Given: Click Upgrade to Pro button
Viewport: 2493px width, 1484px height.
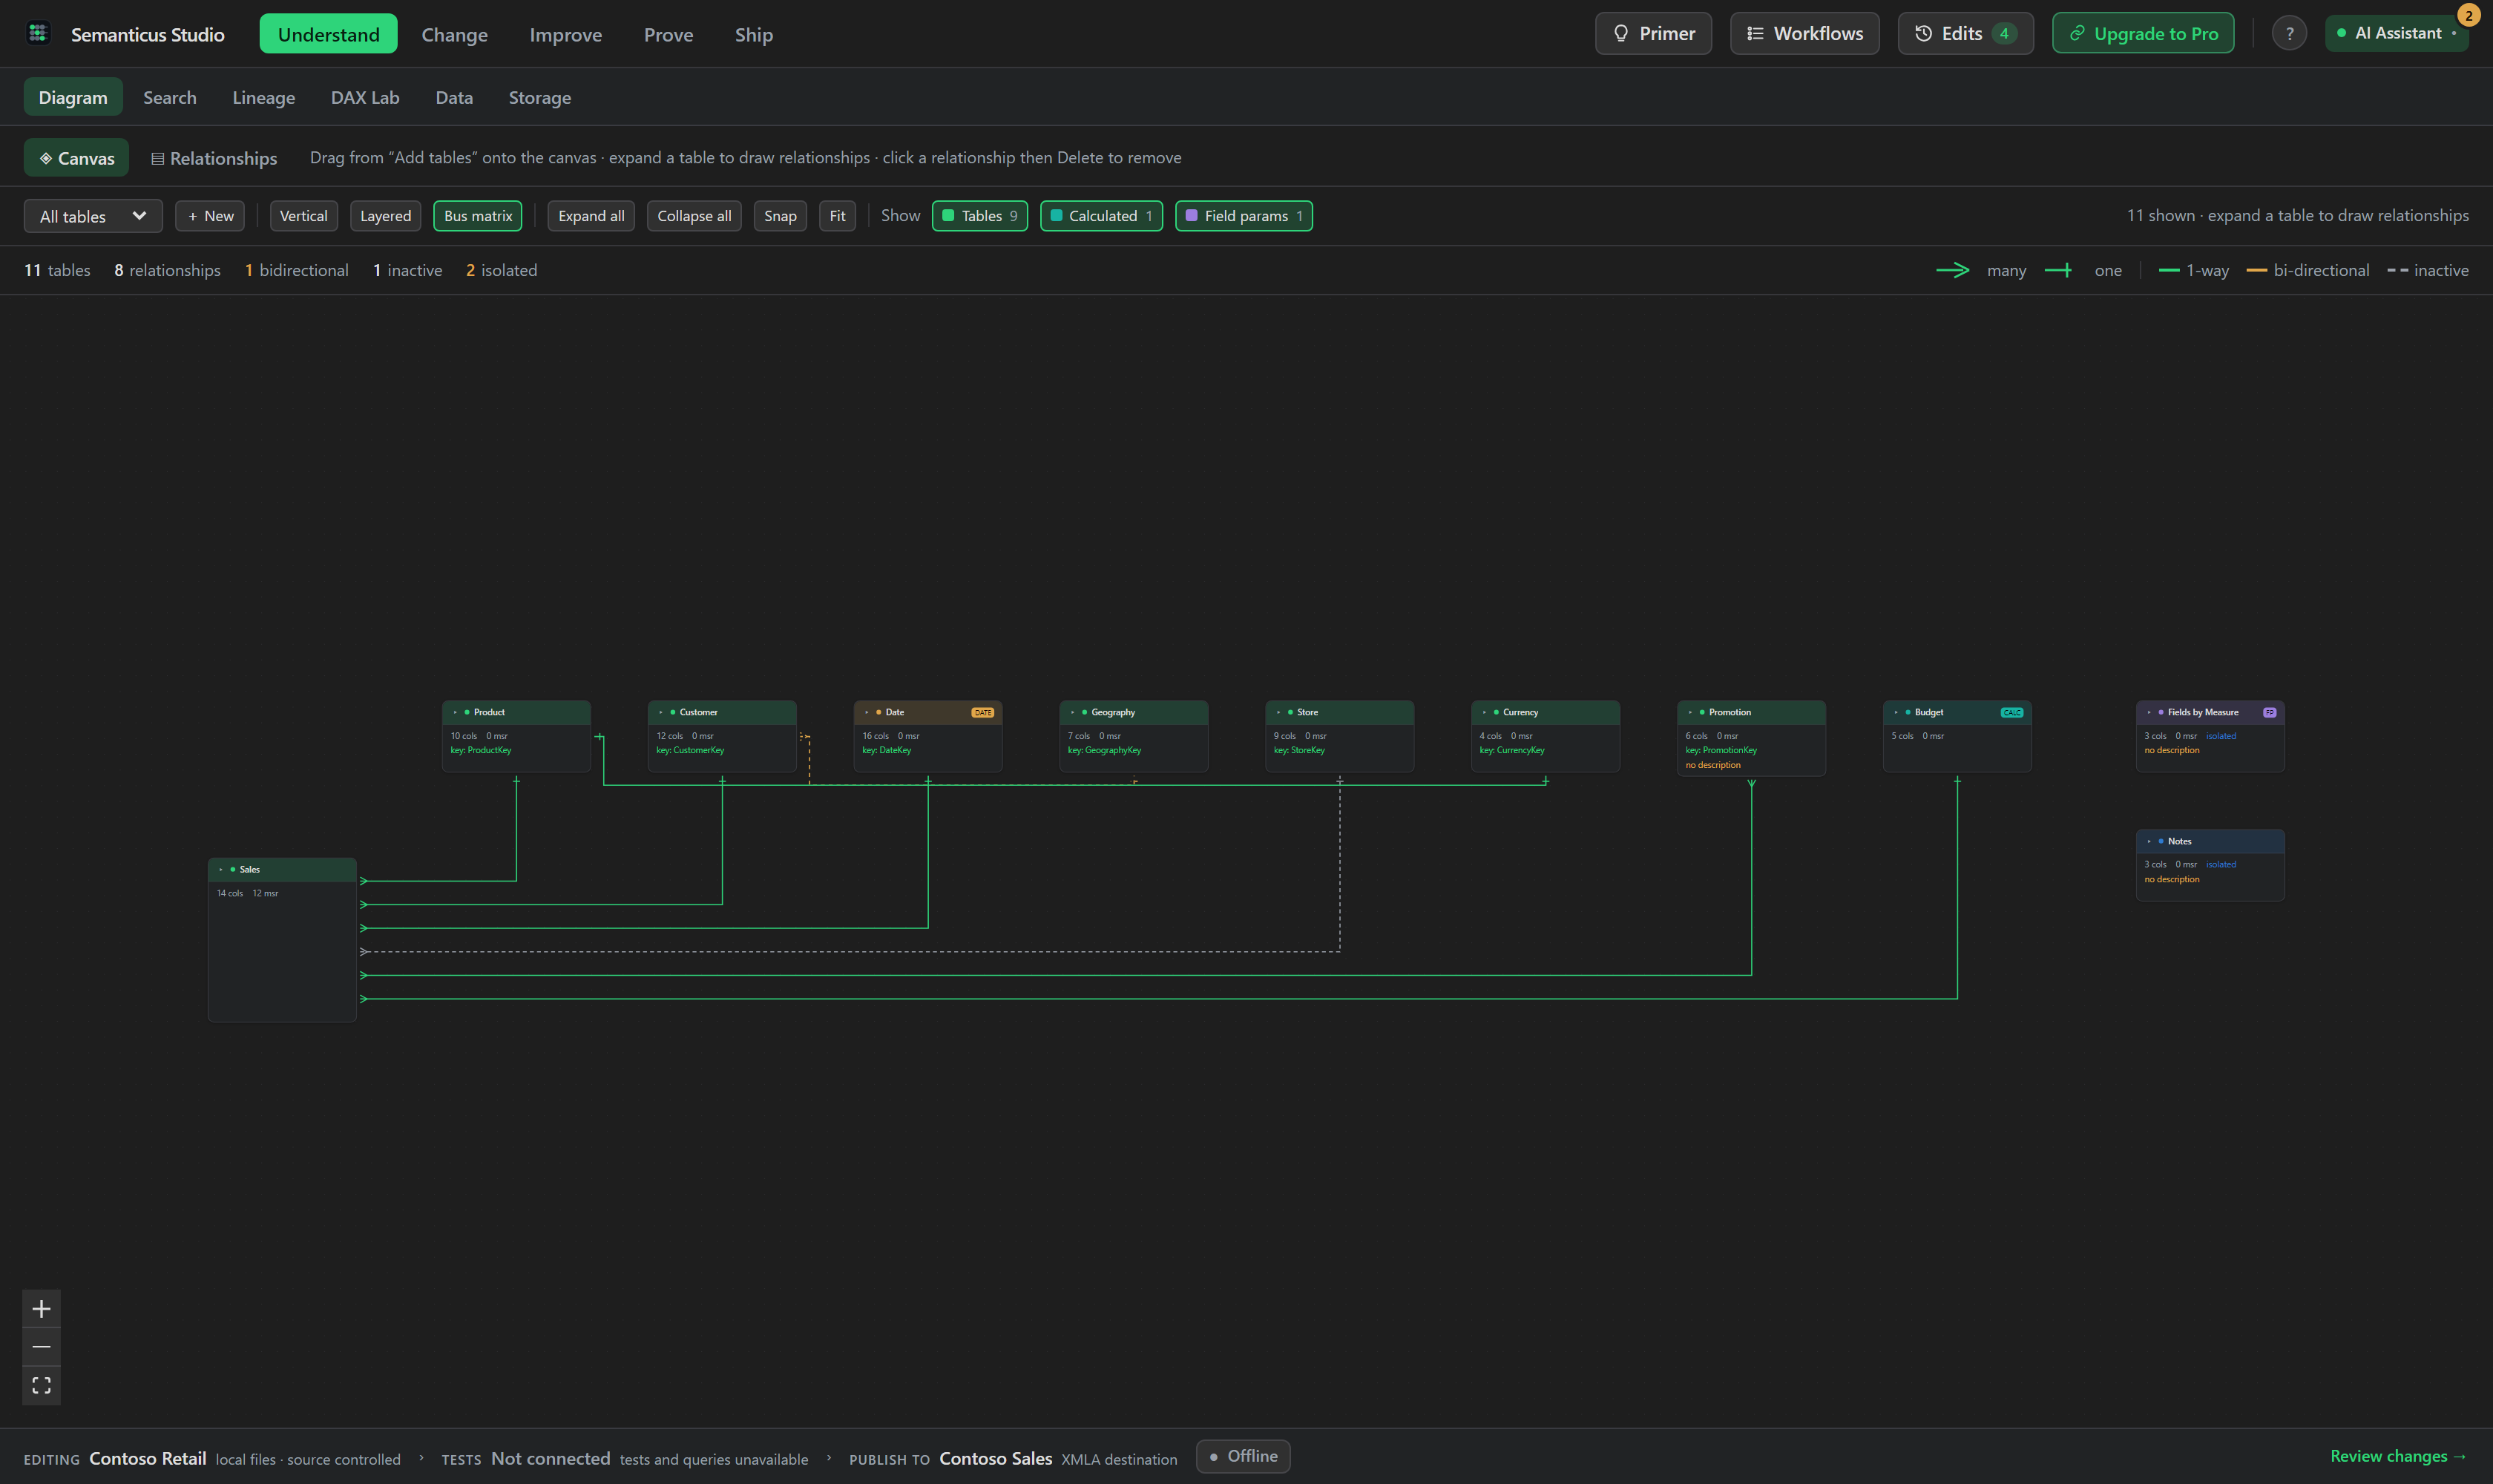Looking at the screenshot, I should pyautogui.click(x=2143, y=34).
